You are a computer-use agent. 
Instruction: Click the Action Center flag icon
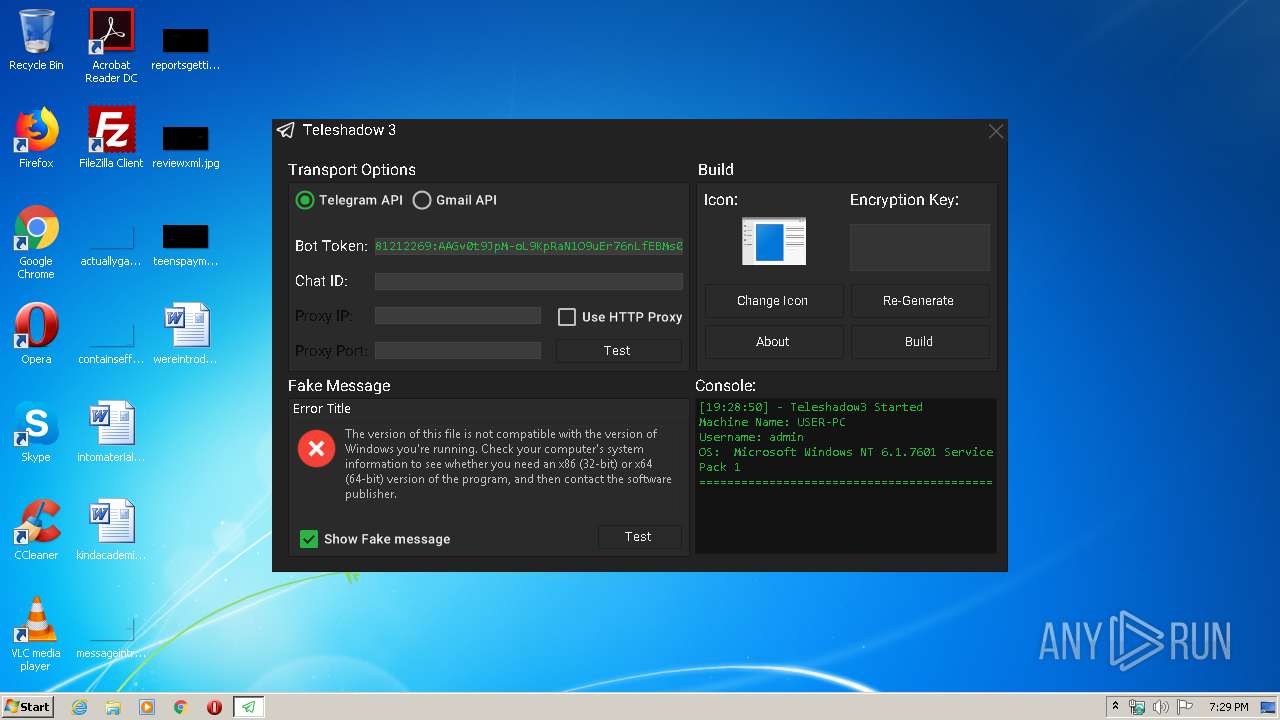pyautogui.click(x=1185, y=707)
